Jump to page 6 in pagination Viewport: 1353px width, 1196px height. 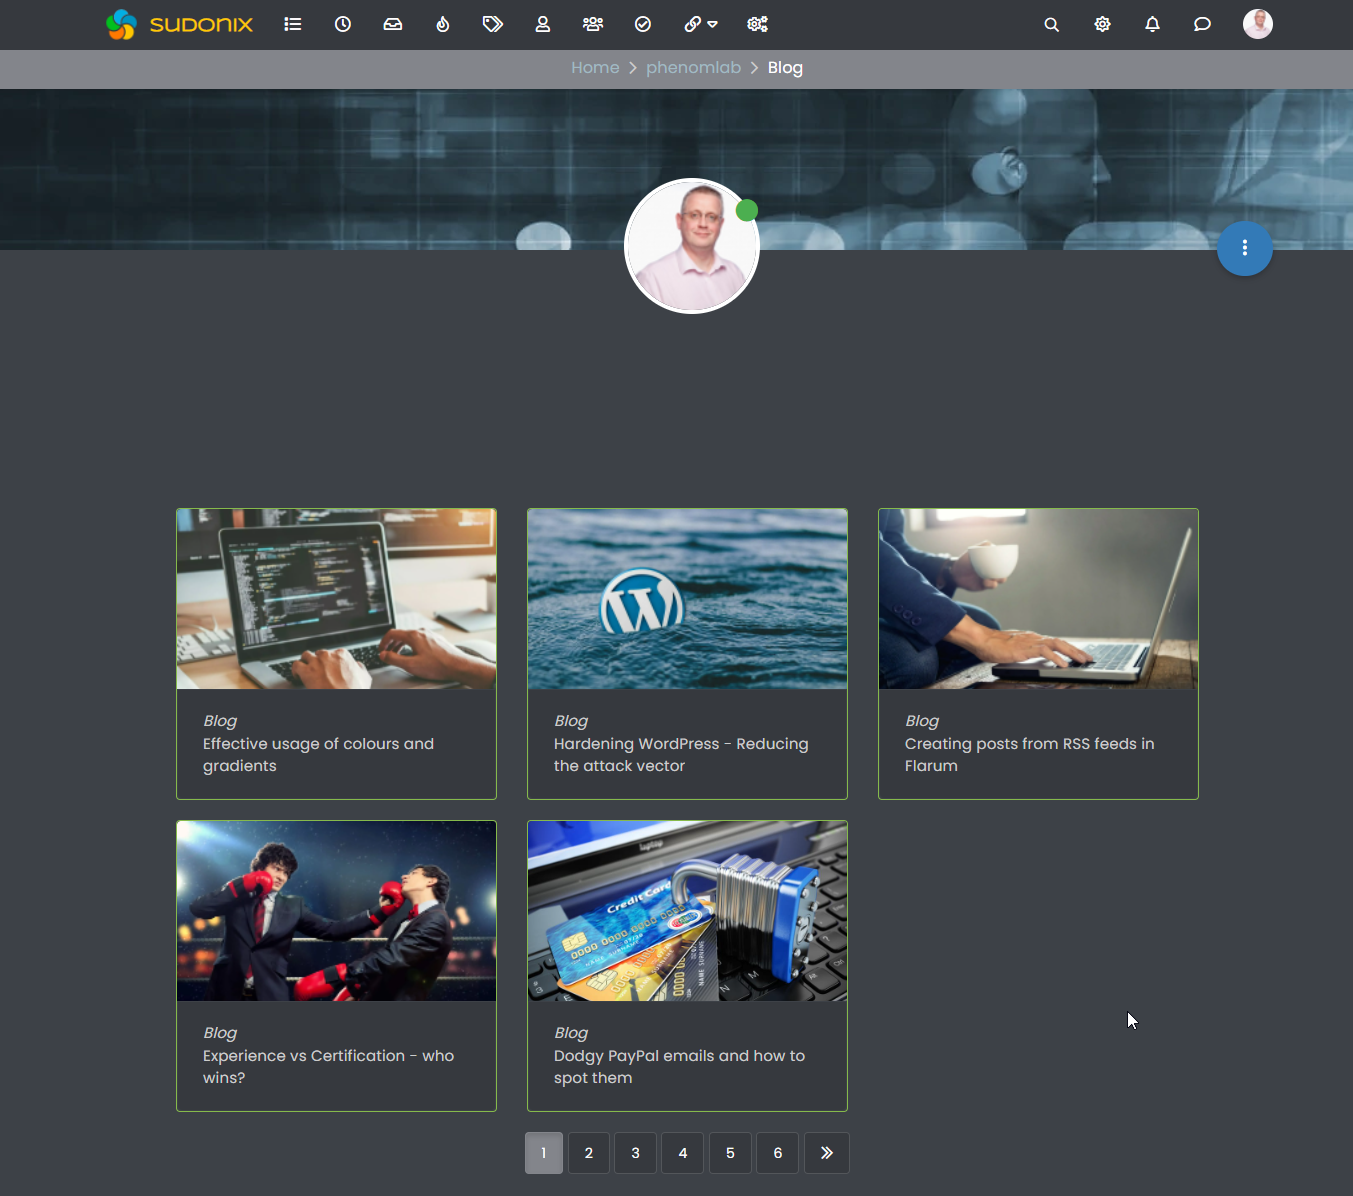coord(778,1153)
